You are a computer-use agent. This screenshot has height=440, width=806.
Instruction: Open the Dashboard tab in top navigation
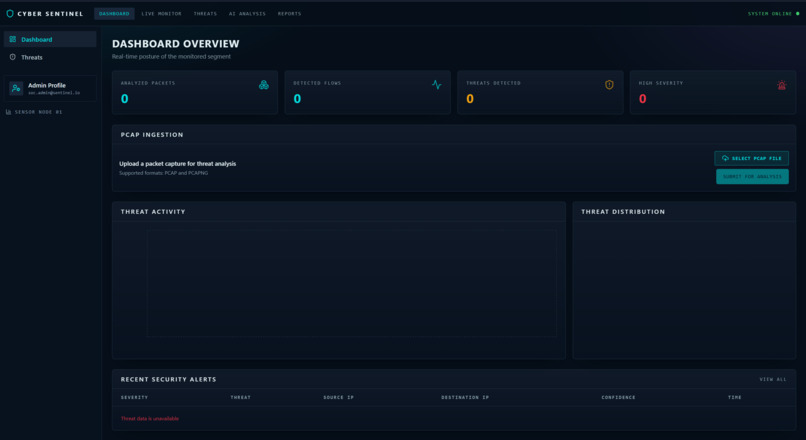coord(114,14)
